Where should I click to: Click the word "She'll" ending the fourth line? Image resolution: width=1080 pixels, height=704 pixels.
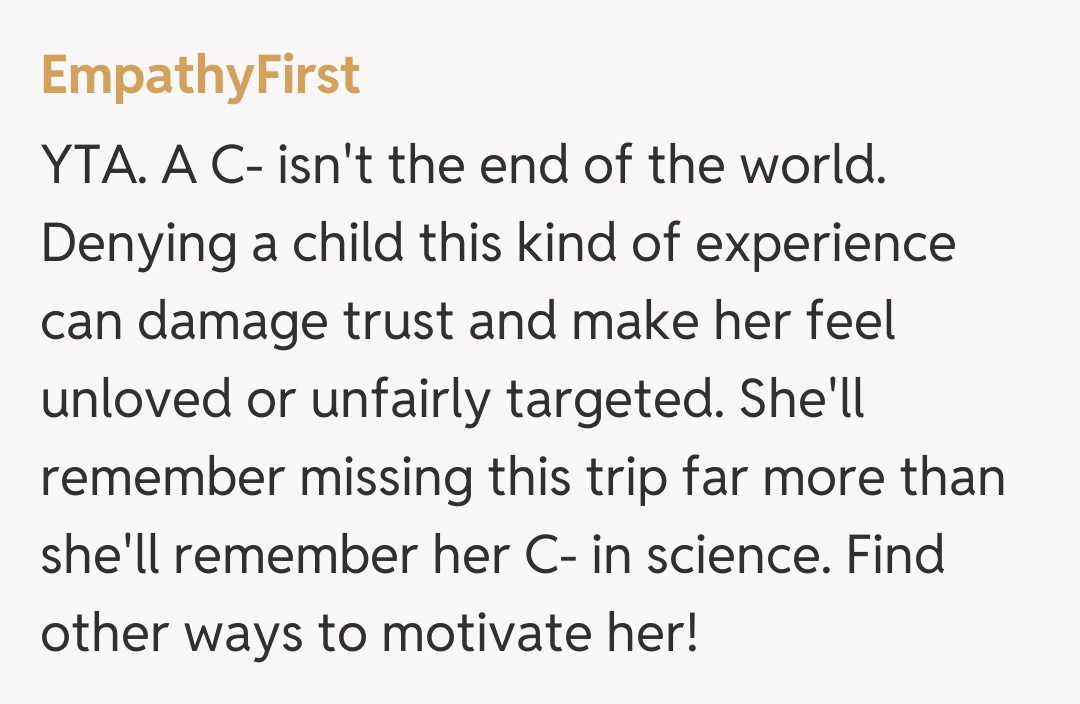pyautogui.click(x=802, y=401)
